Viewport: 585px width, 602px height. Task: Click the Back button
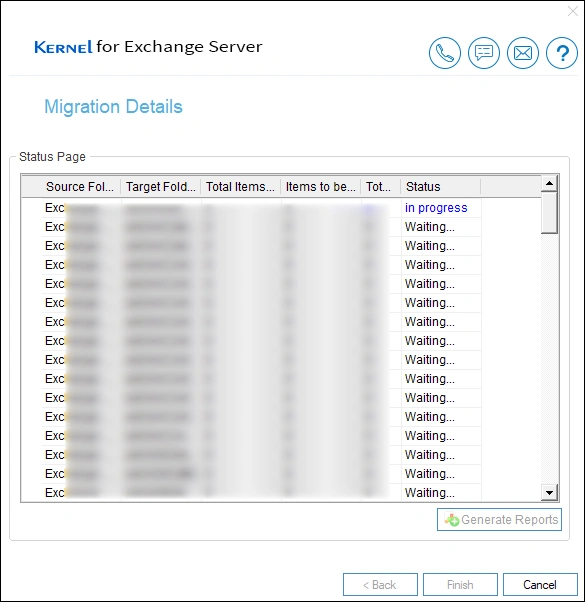click(x=380, y=585)
